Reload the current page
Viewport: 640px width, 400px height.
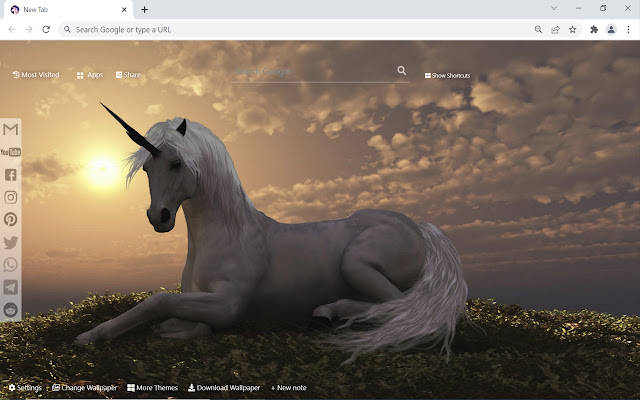pos(46,29)
